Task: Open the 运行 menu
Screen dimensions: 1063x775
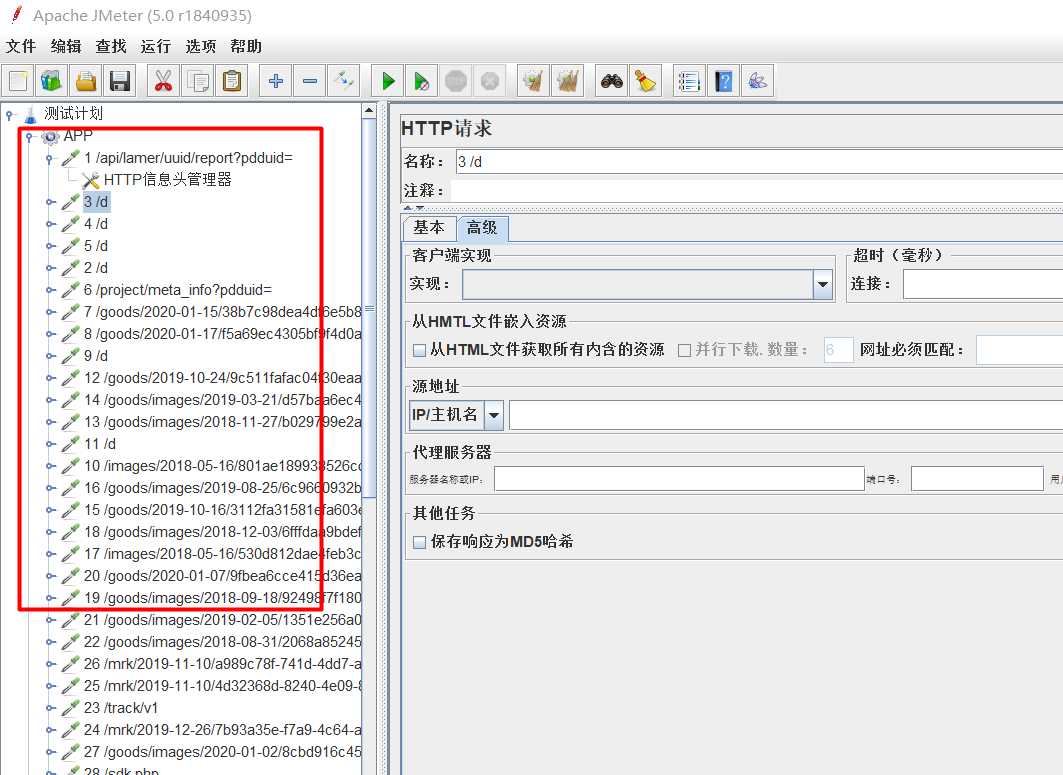Action: click(x=155, y=46)
